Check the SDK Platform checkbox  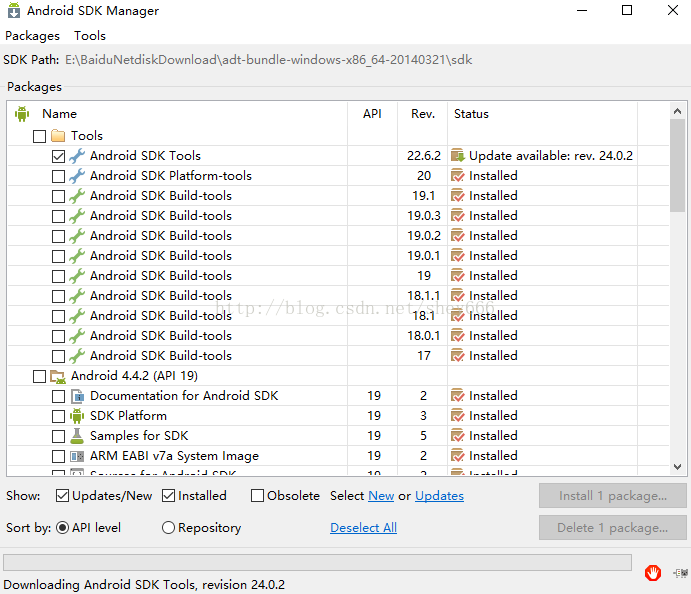[58, 416]
